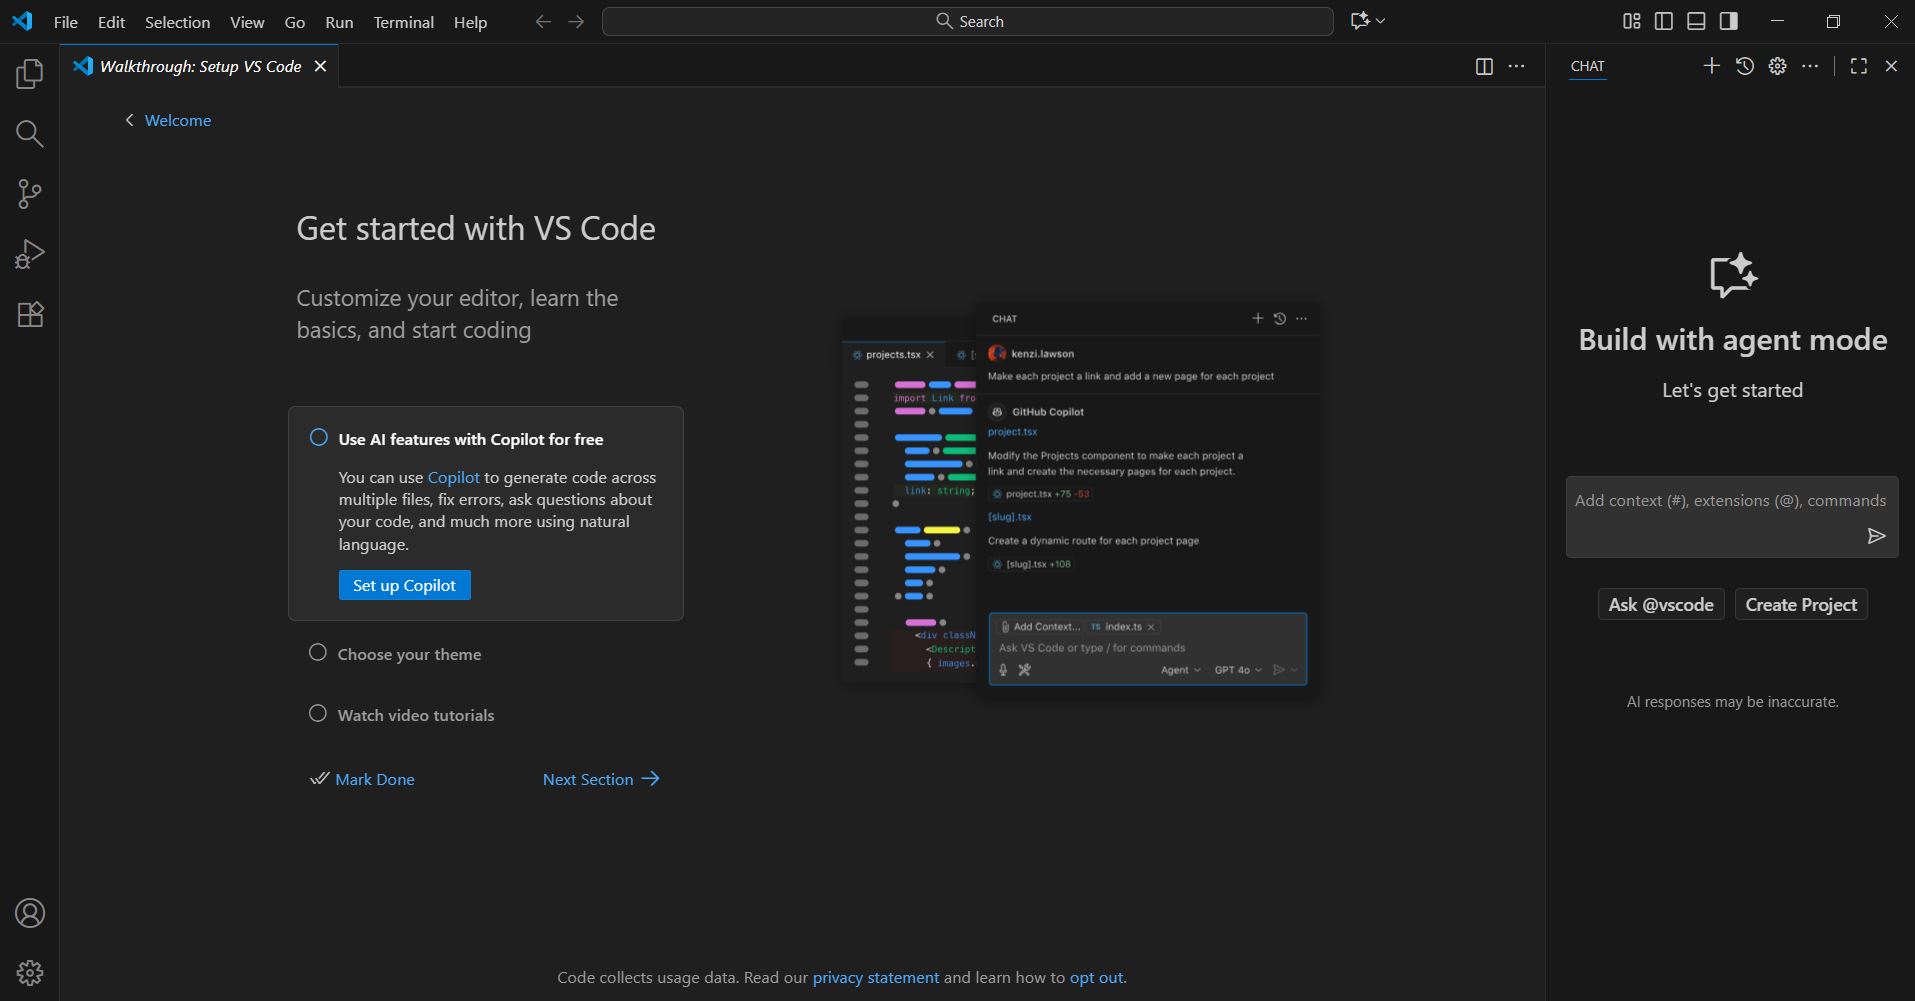Open the Go menu

click(295, 22)
